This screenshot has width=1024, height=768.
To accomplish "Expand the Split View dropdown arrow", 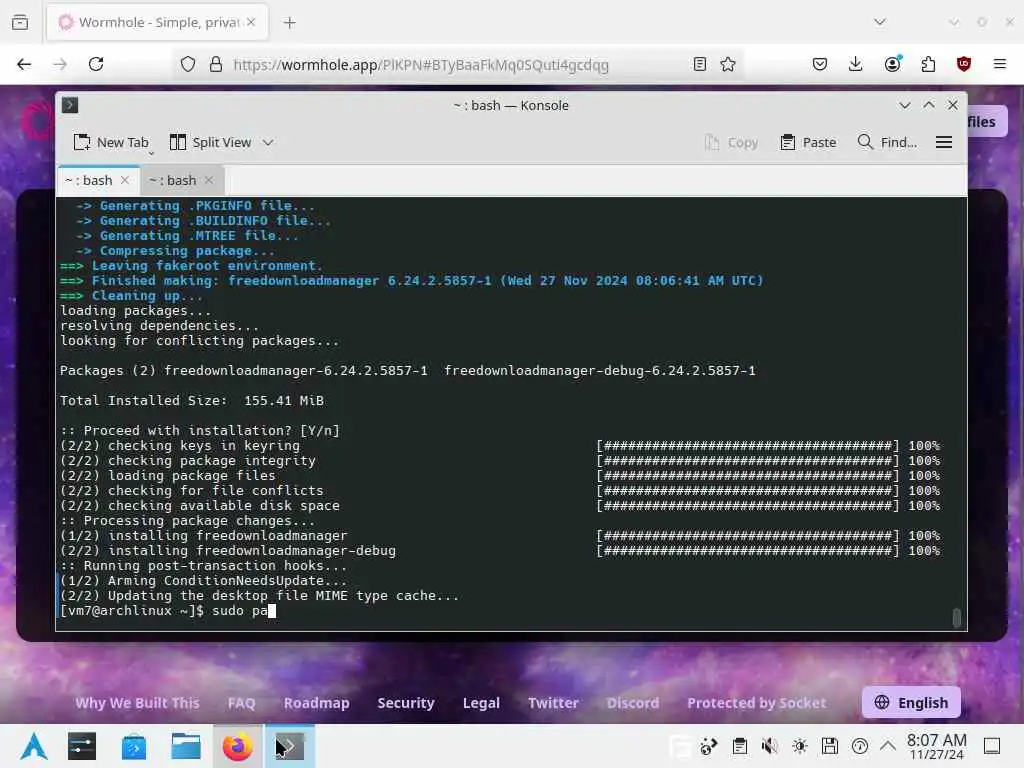I will tap(268, 142).
